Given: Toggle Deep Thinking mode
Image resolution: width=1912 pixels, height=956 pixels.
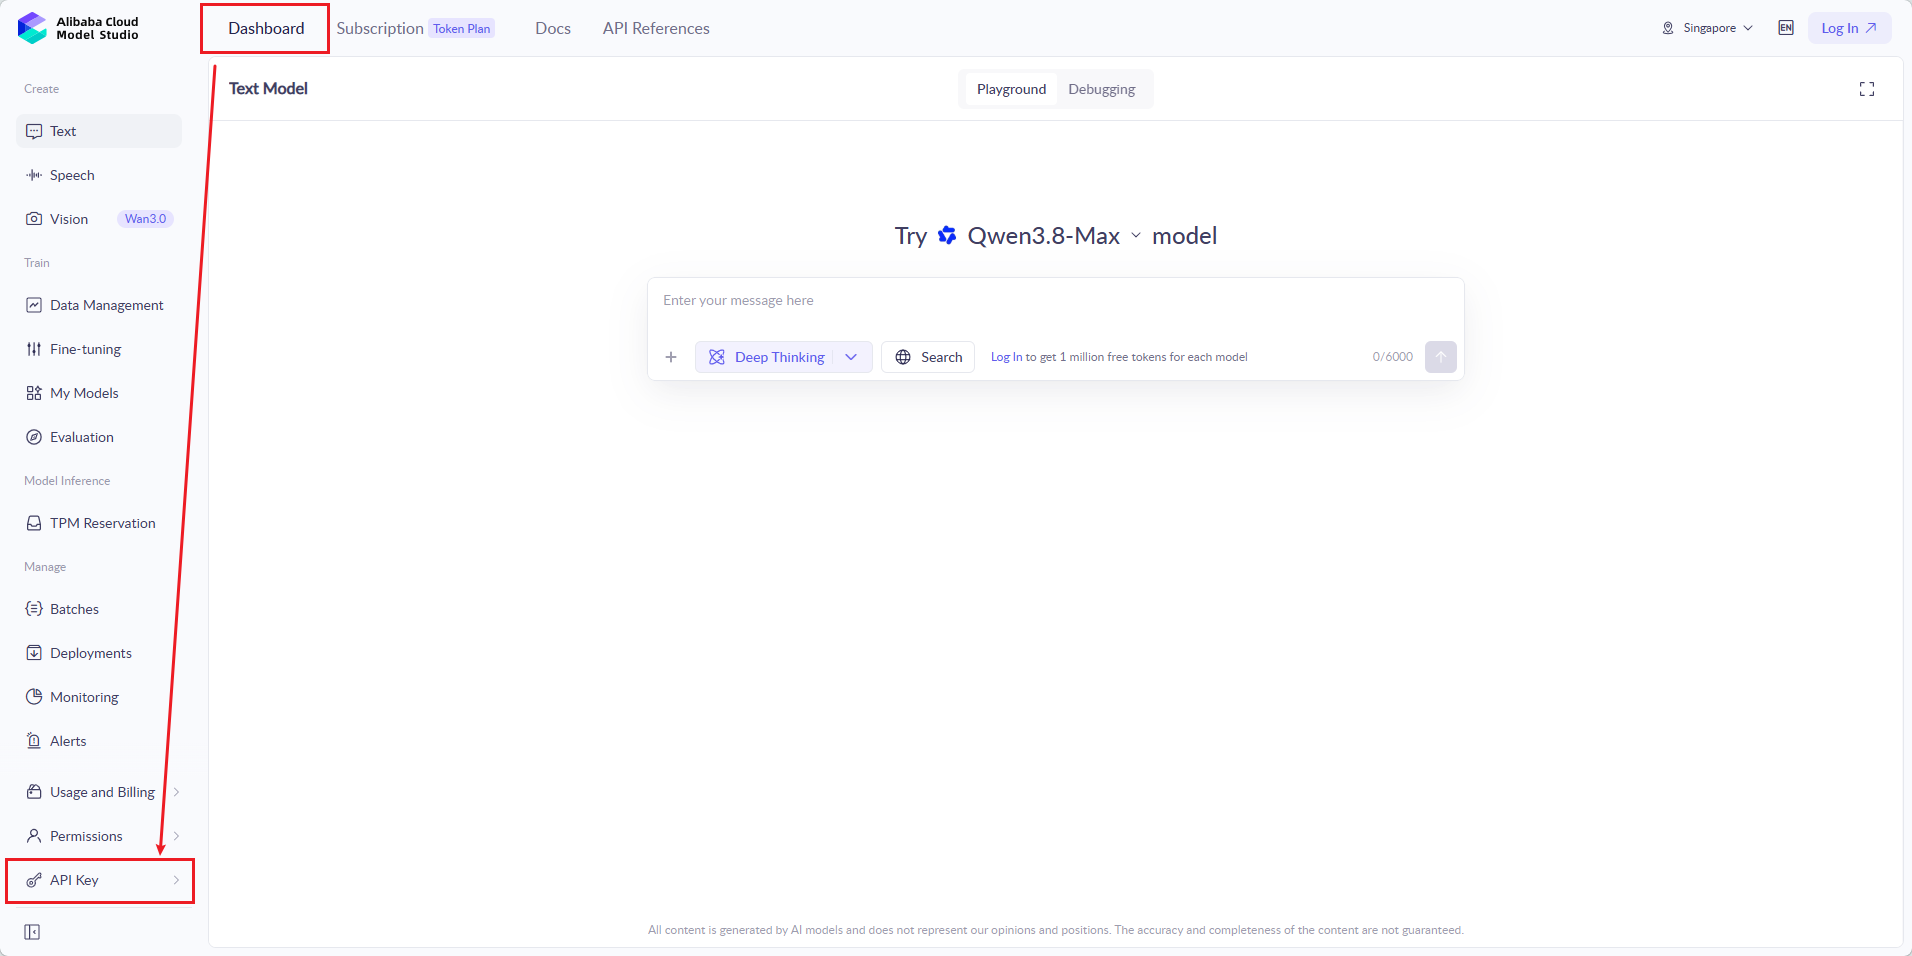Looking at the screenshot, I should [x=766, y=357].
